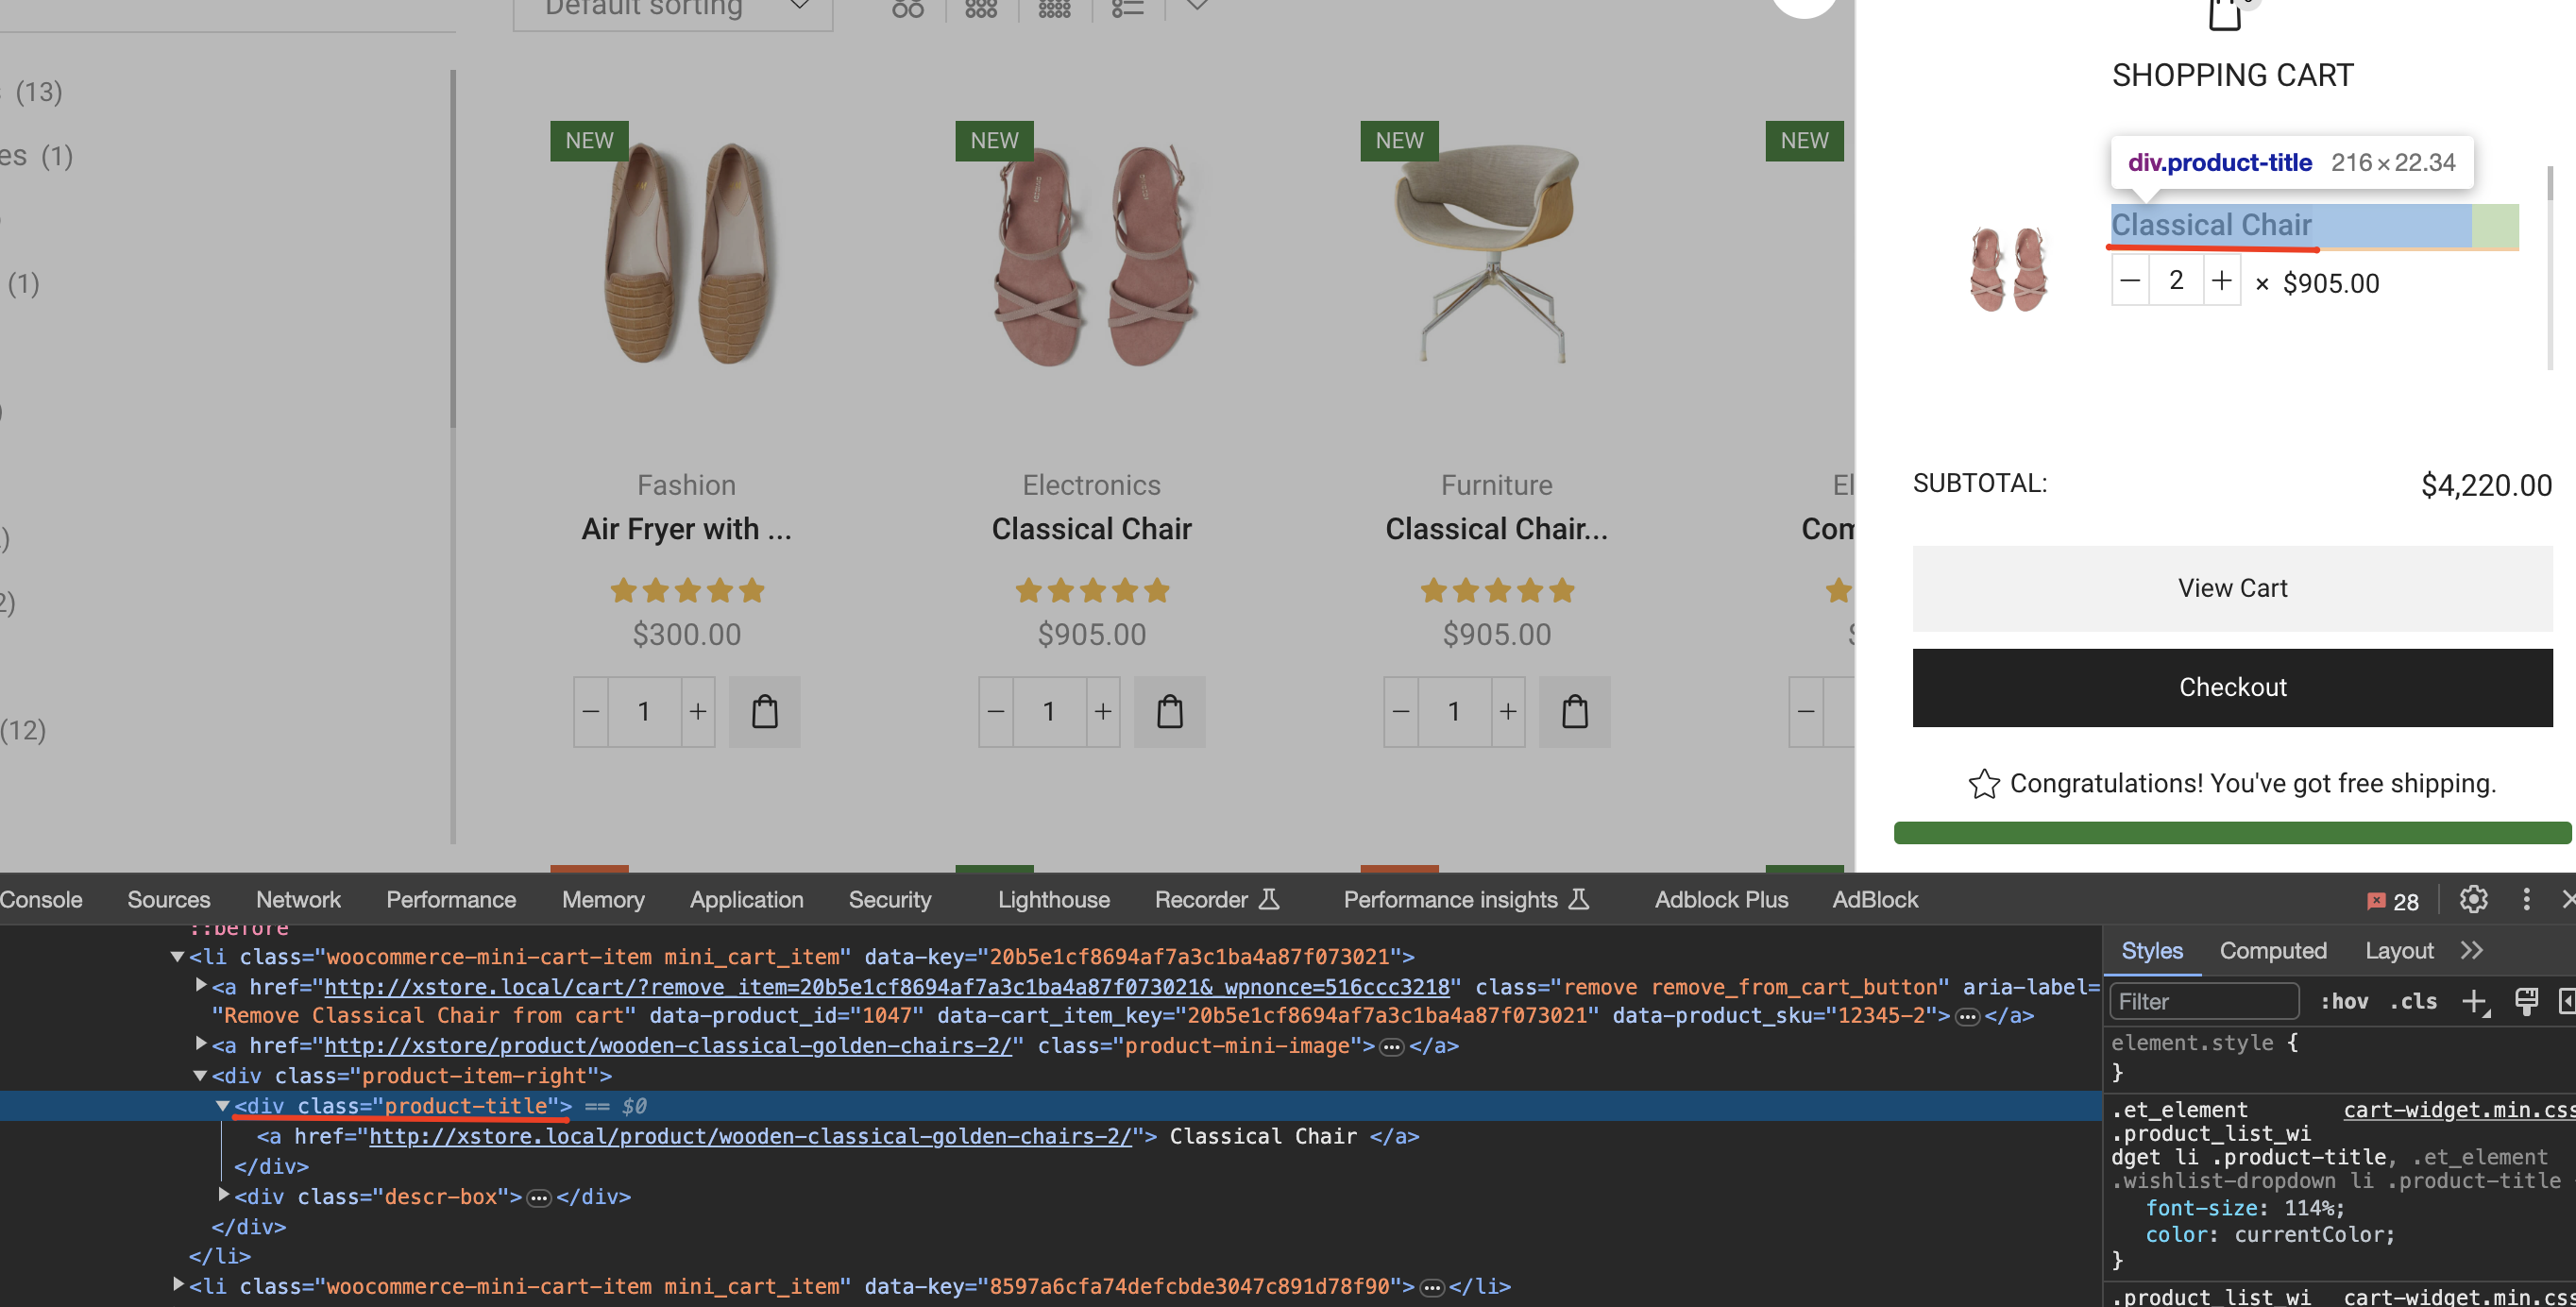Open DevTools settings gear
This screenshot has width=2576, height=1307.
pos(2473,899)
